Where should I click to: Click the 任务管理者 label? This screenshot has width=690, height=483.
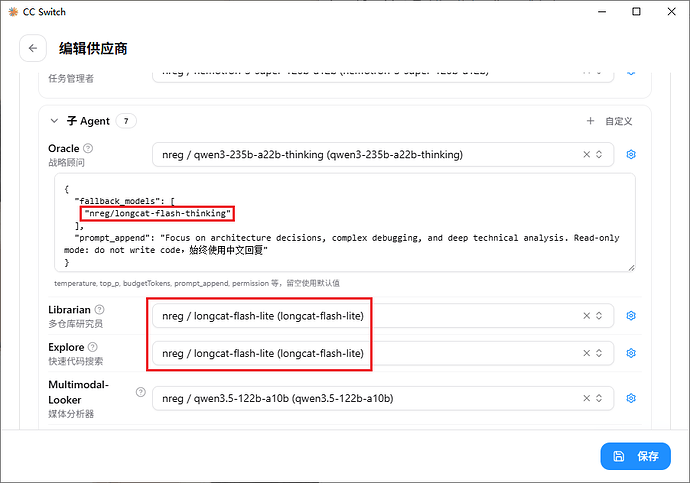pos(71,79)
